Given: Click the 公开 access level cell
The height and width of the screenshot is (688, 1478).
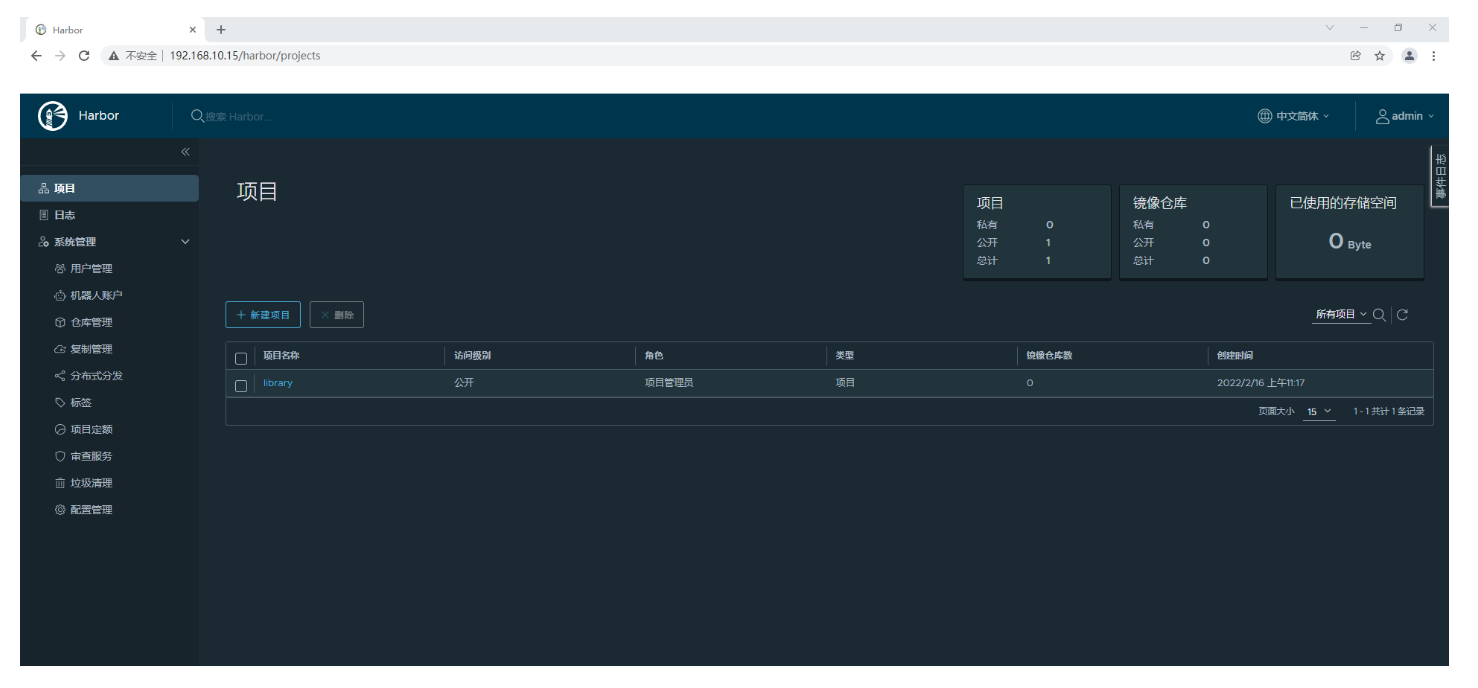Looking at the screenshot, I should click(x=464, y=383).
